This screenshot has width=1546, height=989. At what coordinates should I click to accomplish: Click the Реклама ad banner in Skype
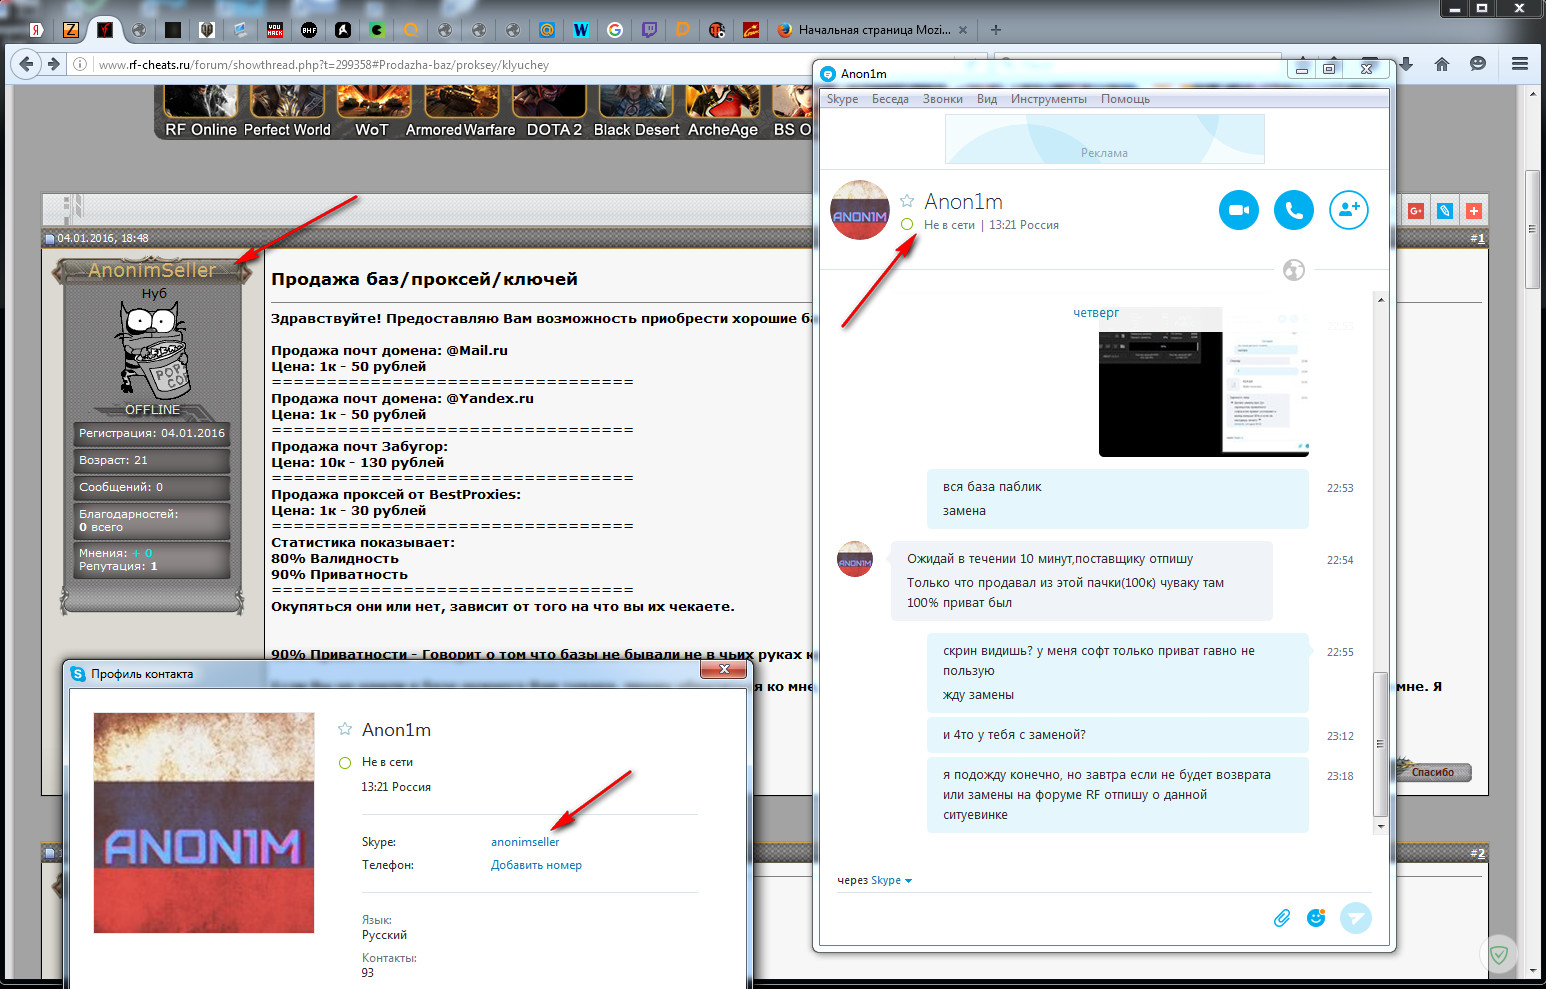(x=1105, y=139)
